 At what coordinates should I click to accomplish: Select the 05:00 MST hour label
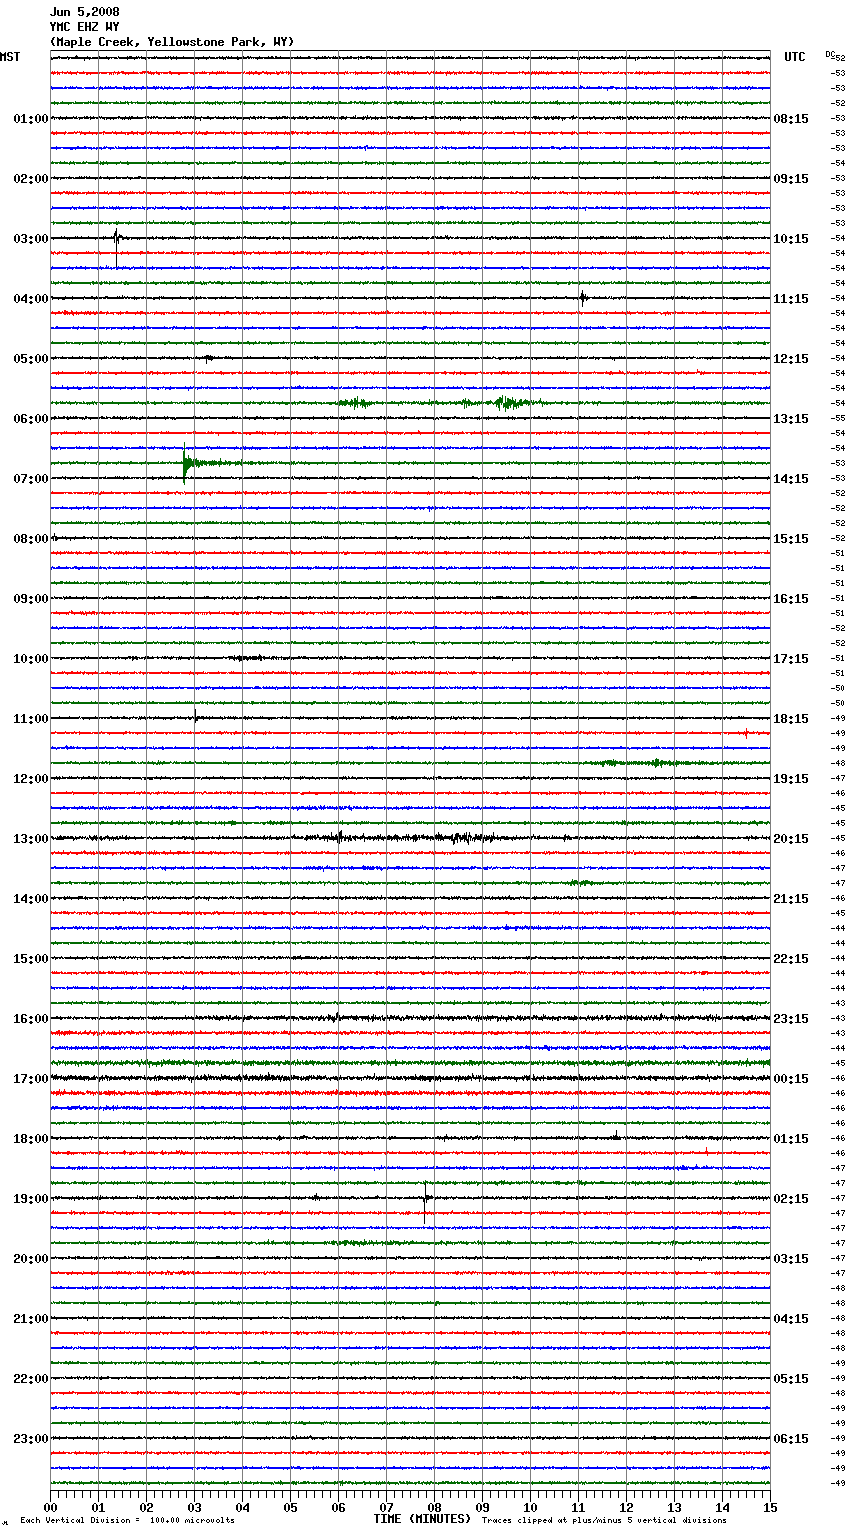coord(31,359)
